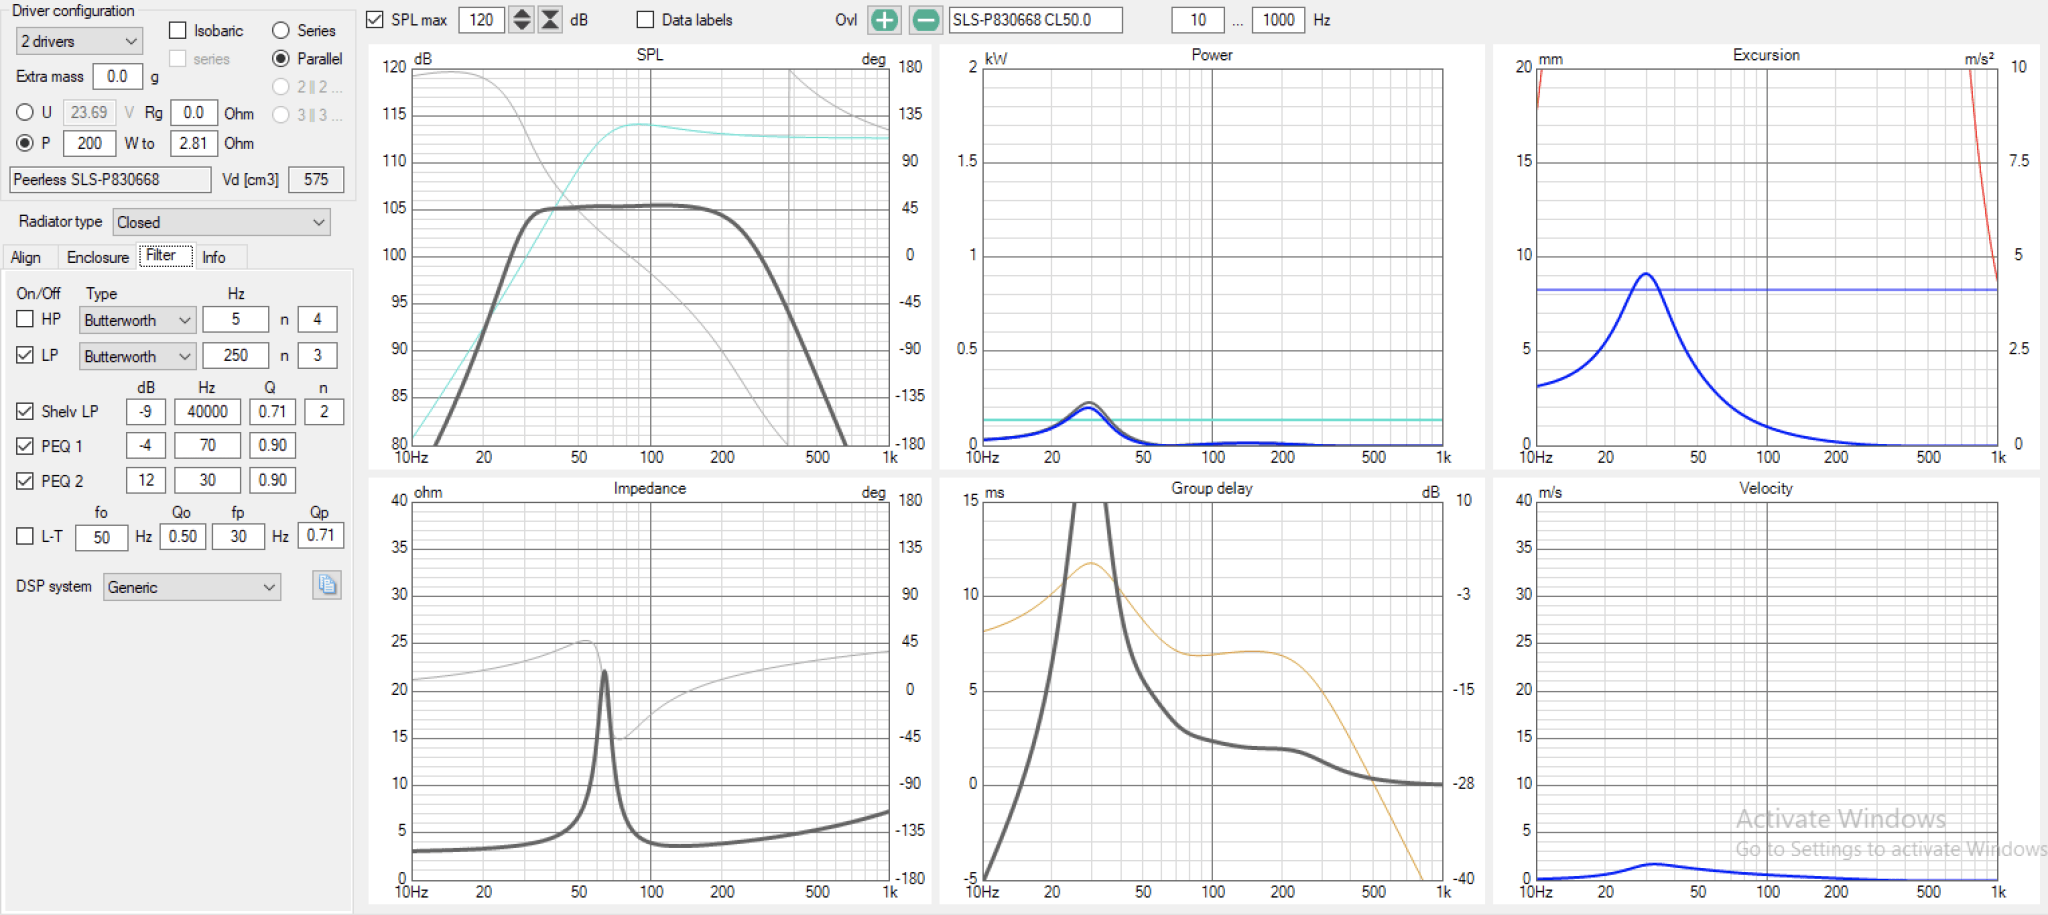Check the Data labels checkbox
The width and height of the screenshot is (2048, 915).
point(645,20)
